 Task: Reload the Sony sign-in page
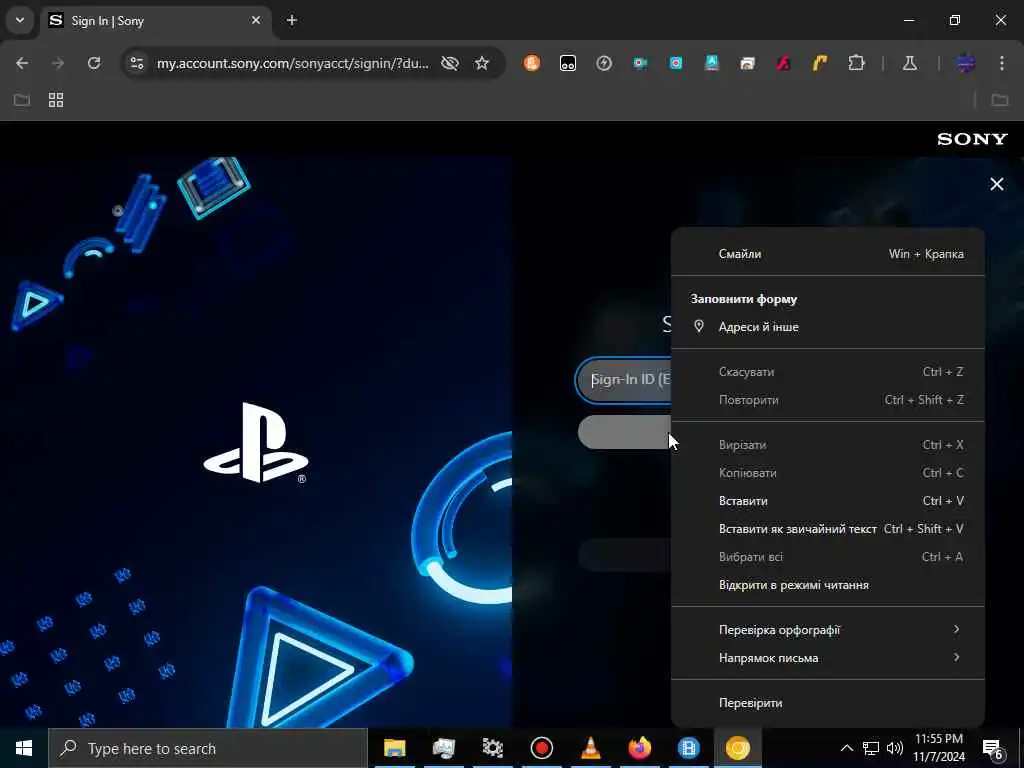point(94,63)
